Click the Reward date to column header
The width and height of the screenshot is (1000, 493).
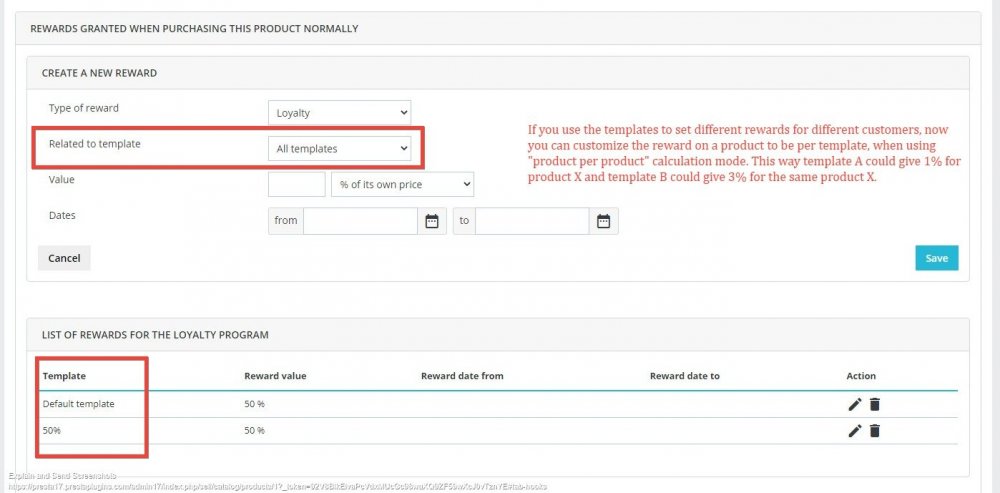(684, 376)
